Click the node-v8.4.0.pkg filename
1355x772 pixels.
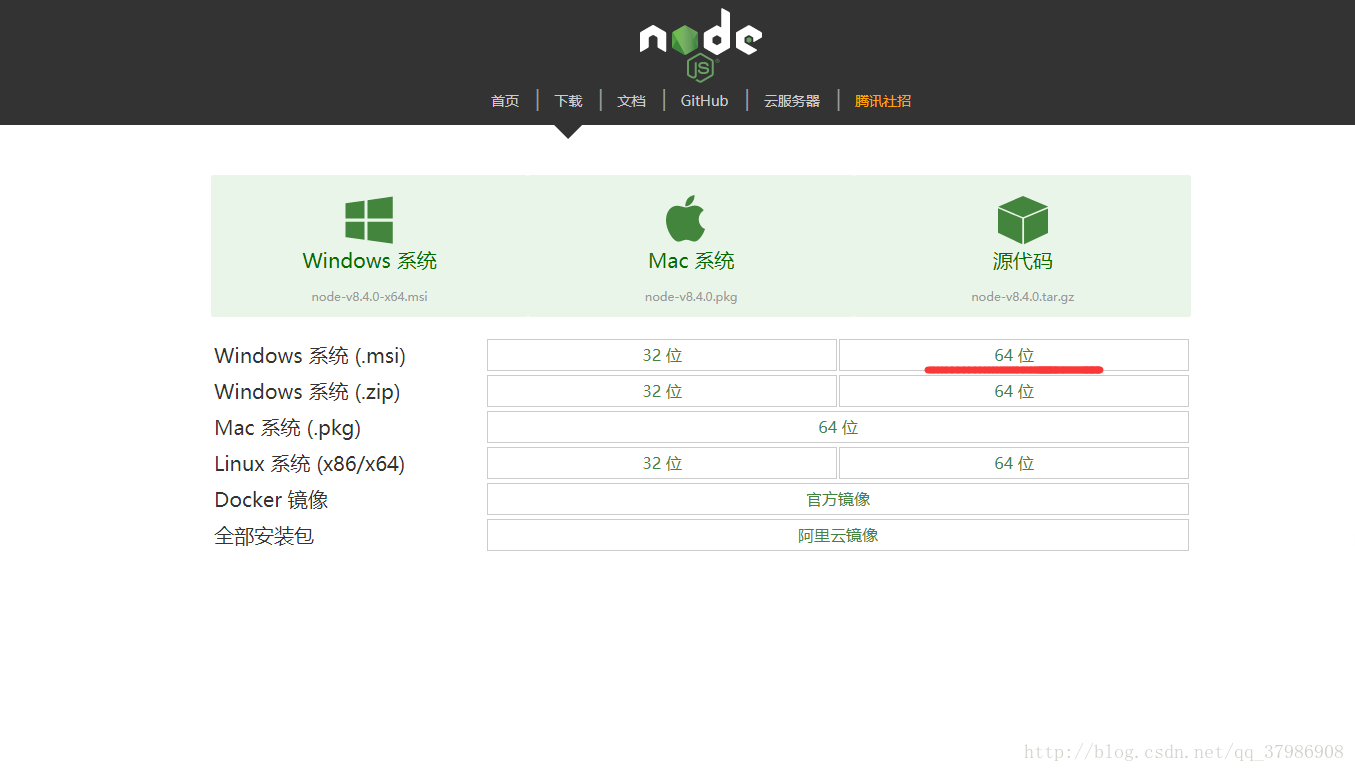[x=691, y=297]
